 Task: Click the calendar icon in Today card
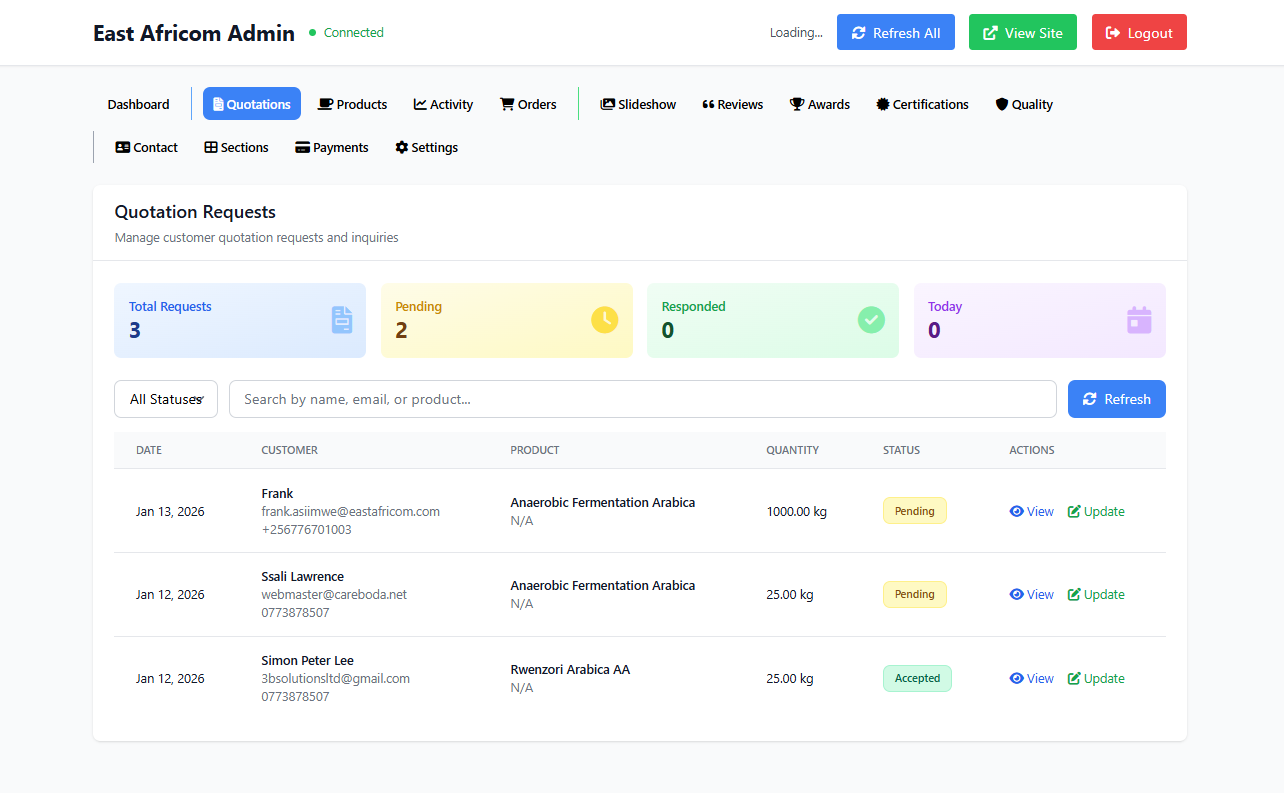coord(1139,320)
